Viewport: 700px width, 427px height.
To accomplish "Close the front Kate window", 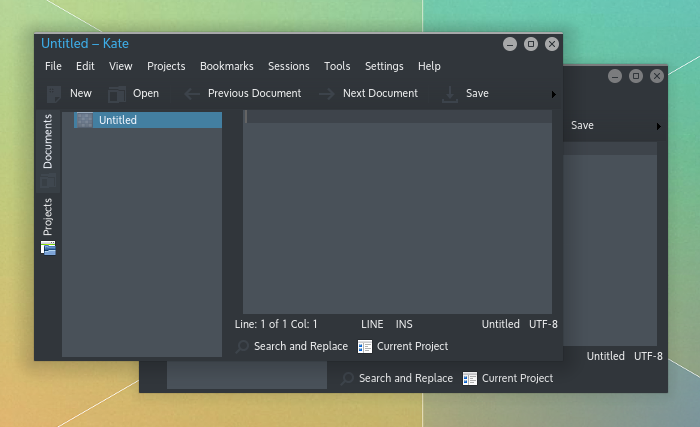I will tap(552, 44).
